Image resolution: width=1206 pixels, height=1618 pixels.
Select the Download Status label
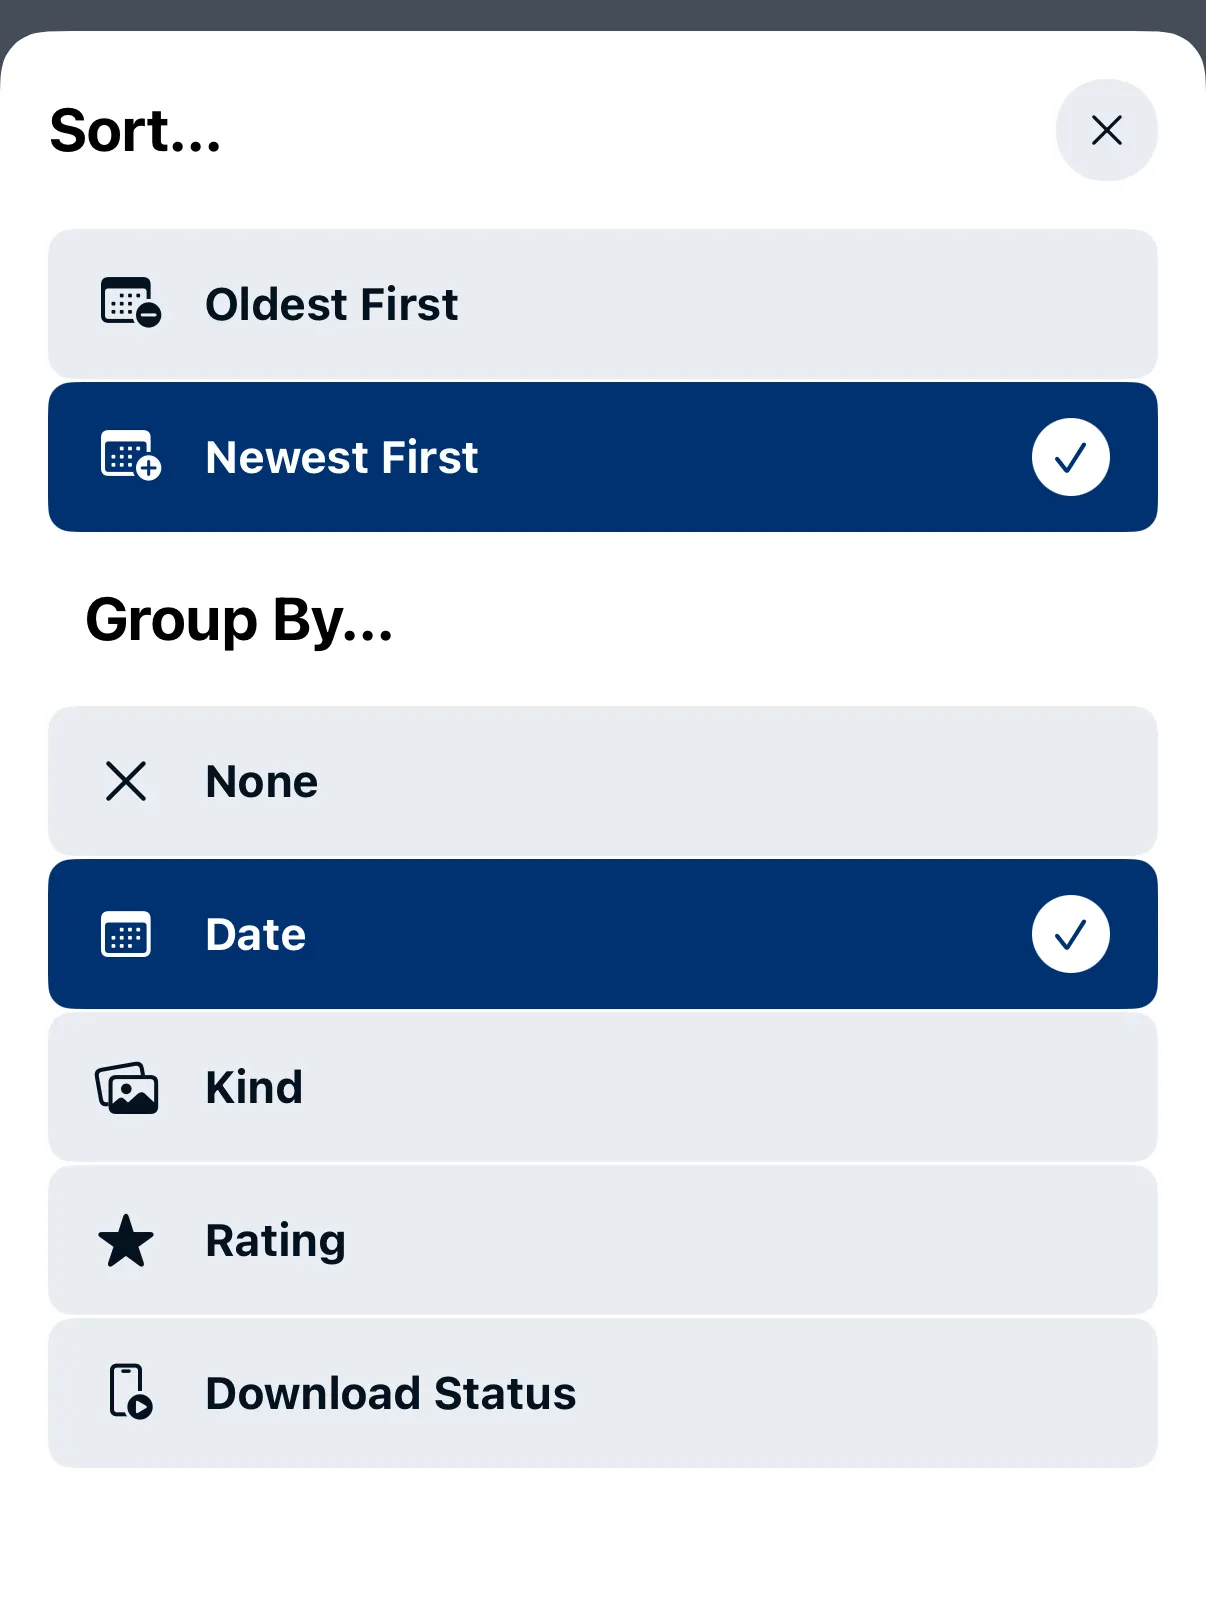[390, 1393]
